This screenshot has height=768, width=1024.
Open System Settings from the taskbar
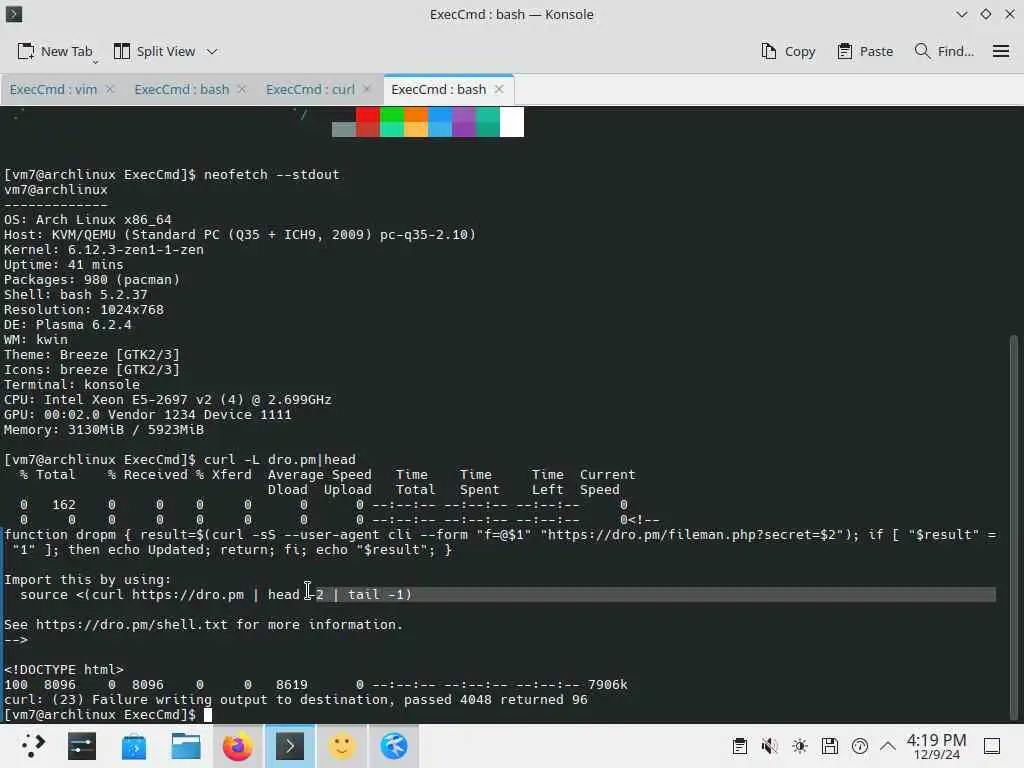point(82,746)
